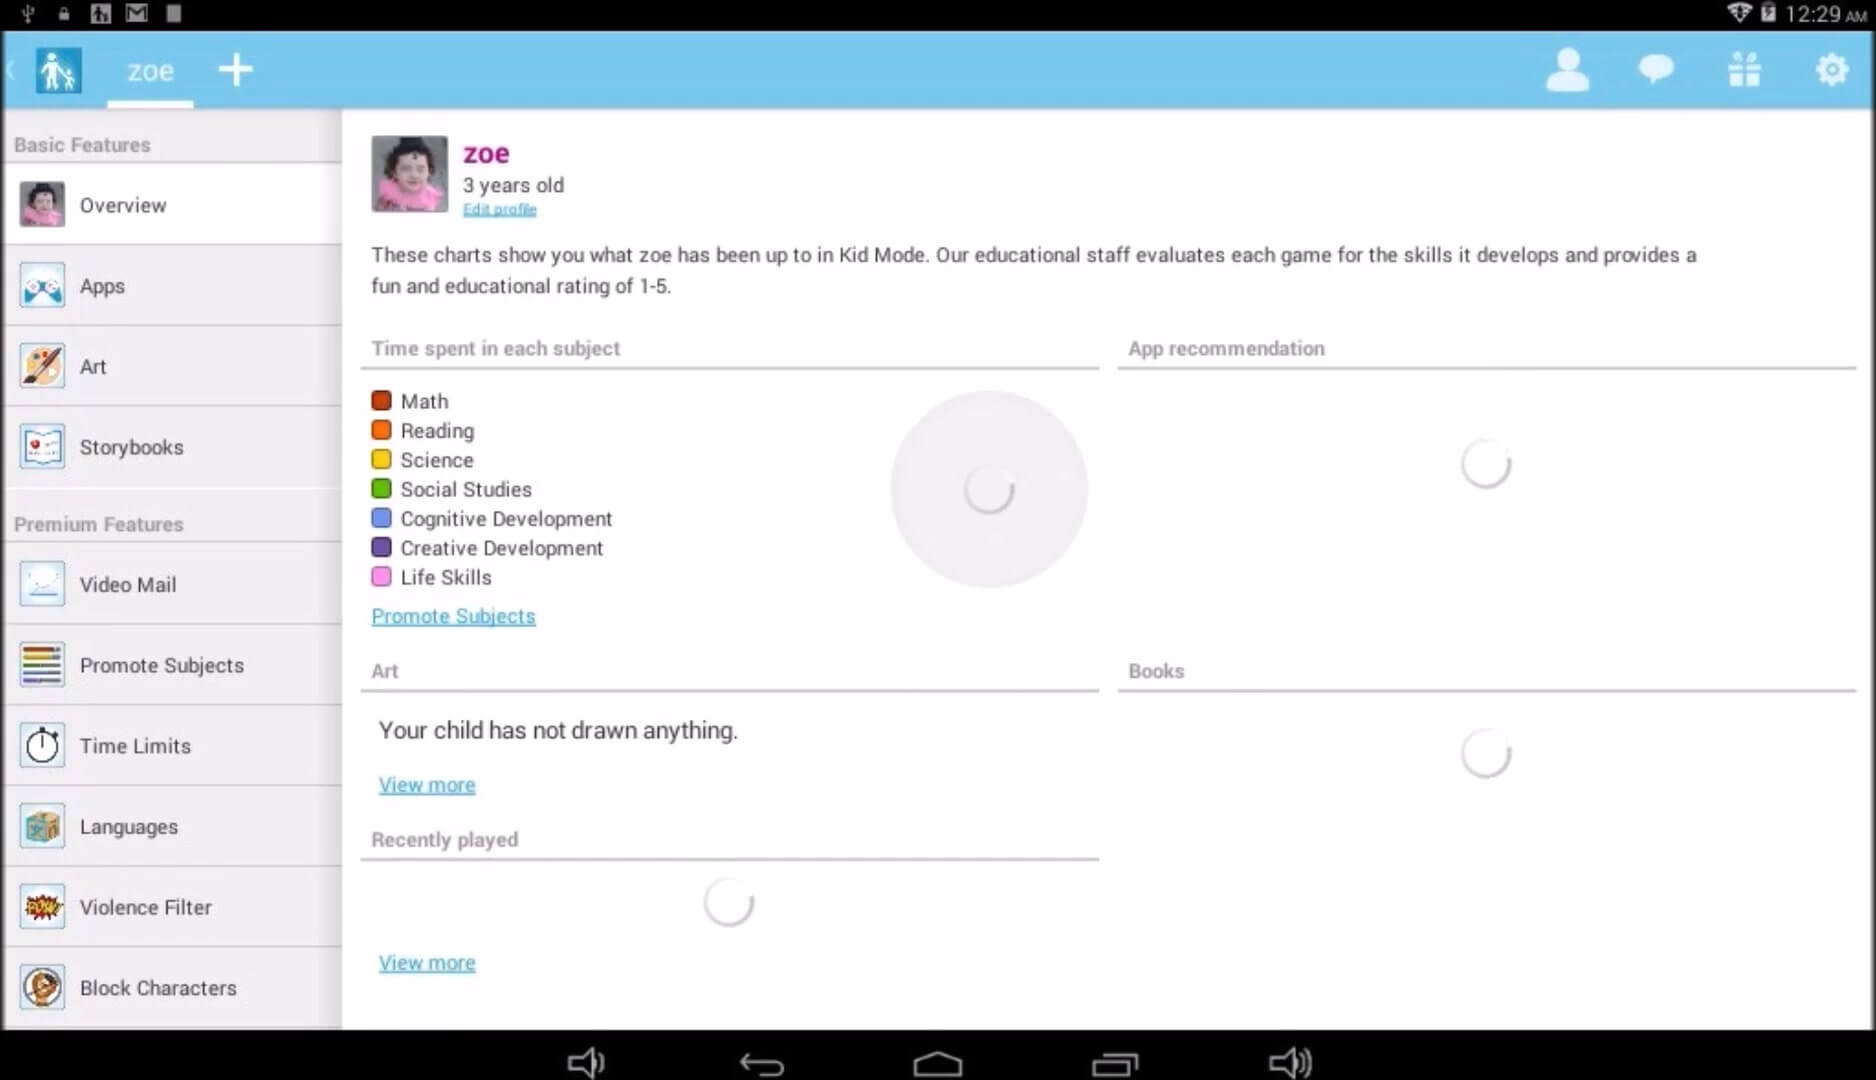
Task: Open the Violence Filter icon
Action: point(42,907)
